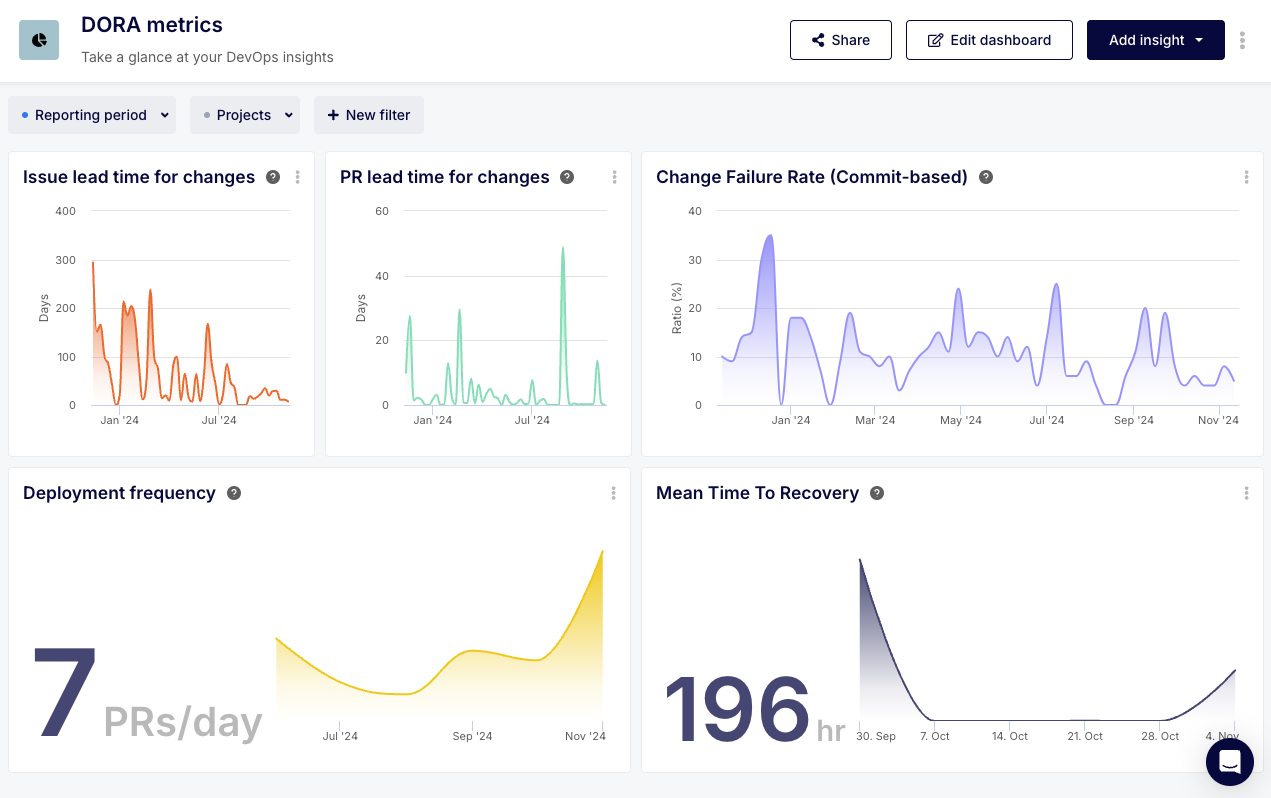Click the DORA metrics dashboard pie icon
This screenshot has height=798, width=1271.
click(x=39, y=40)
